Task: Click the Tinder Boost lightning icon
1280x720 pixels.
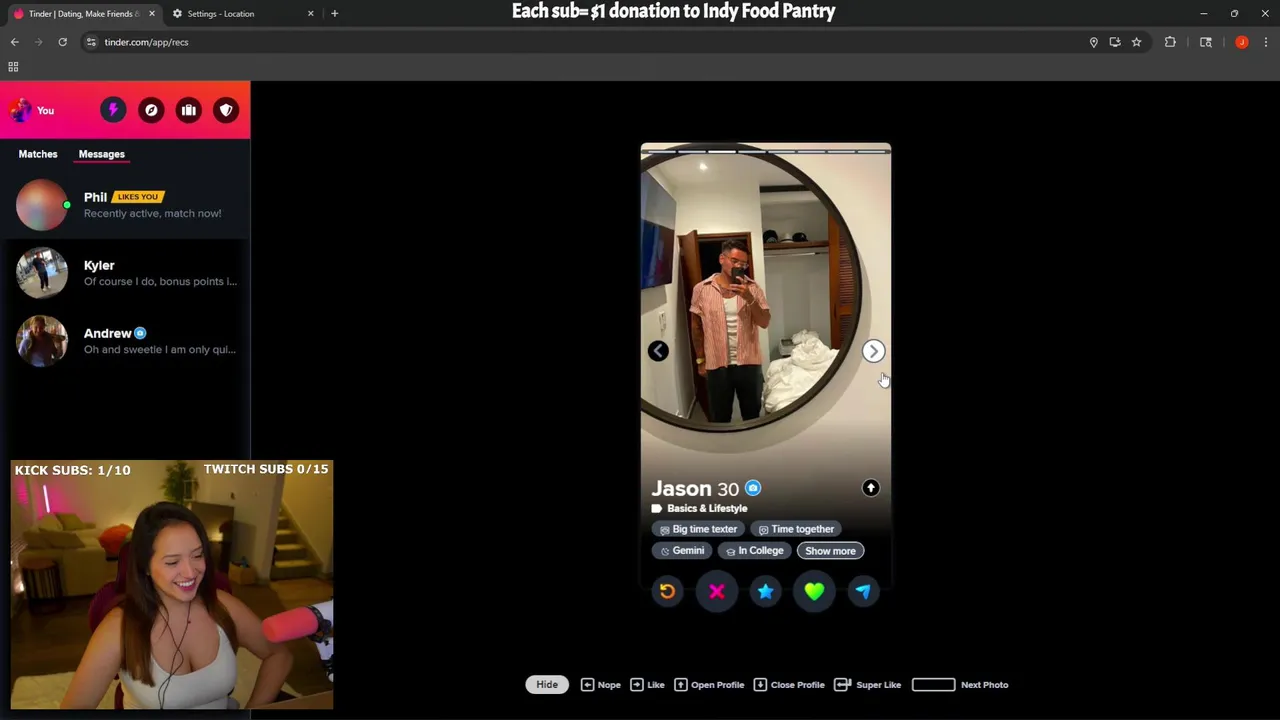Action: (x=113, y=110)
